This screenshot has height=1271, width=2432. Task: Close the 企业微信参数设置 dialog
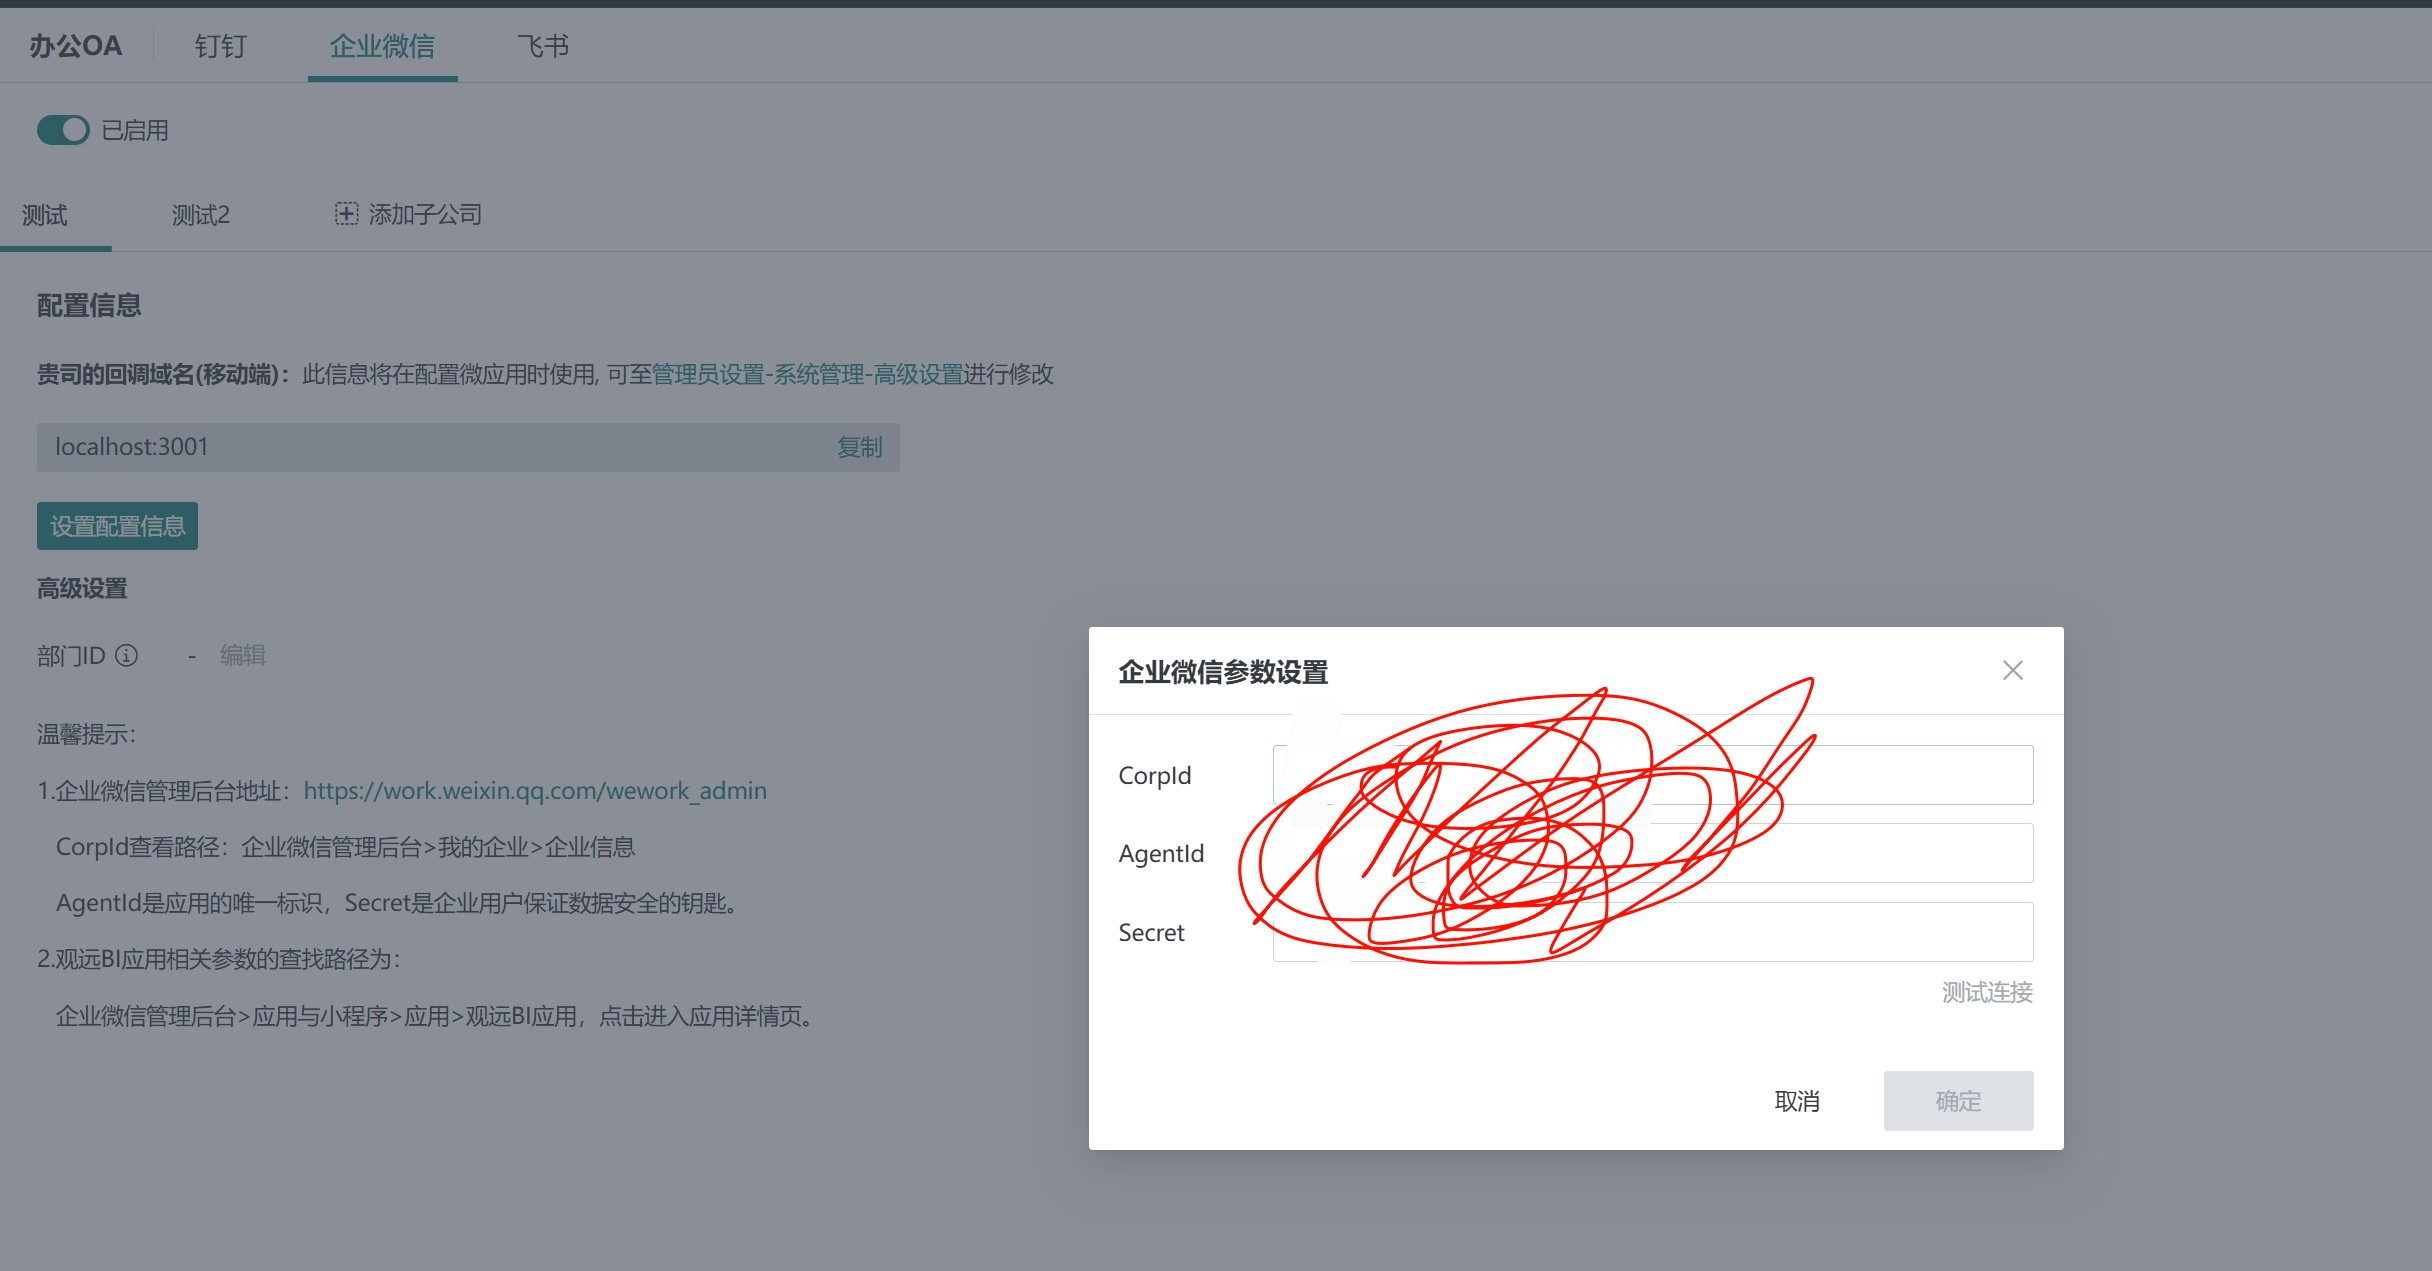(x=2013, y=670)
